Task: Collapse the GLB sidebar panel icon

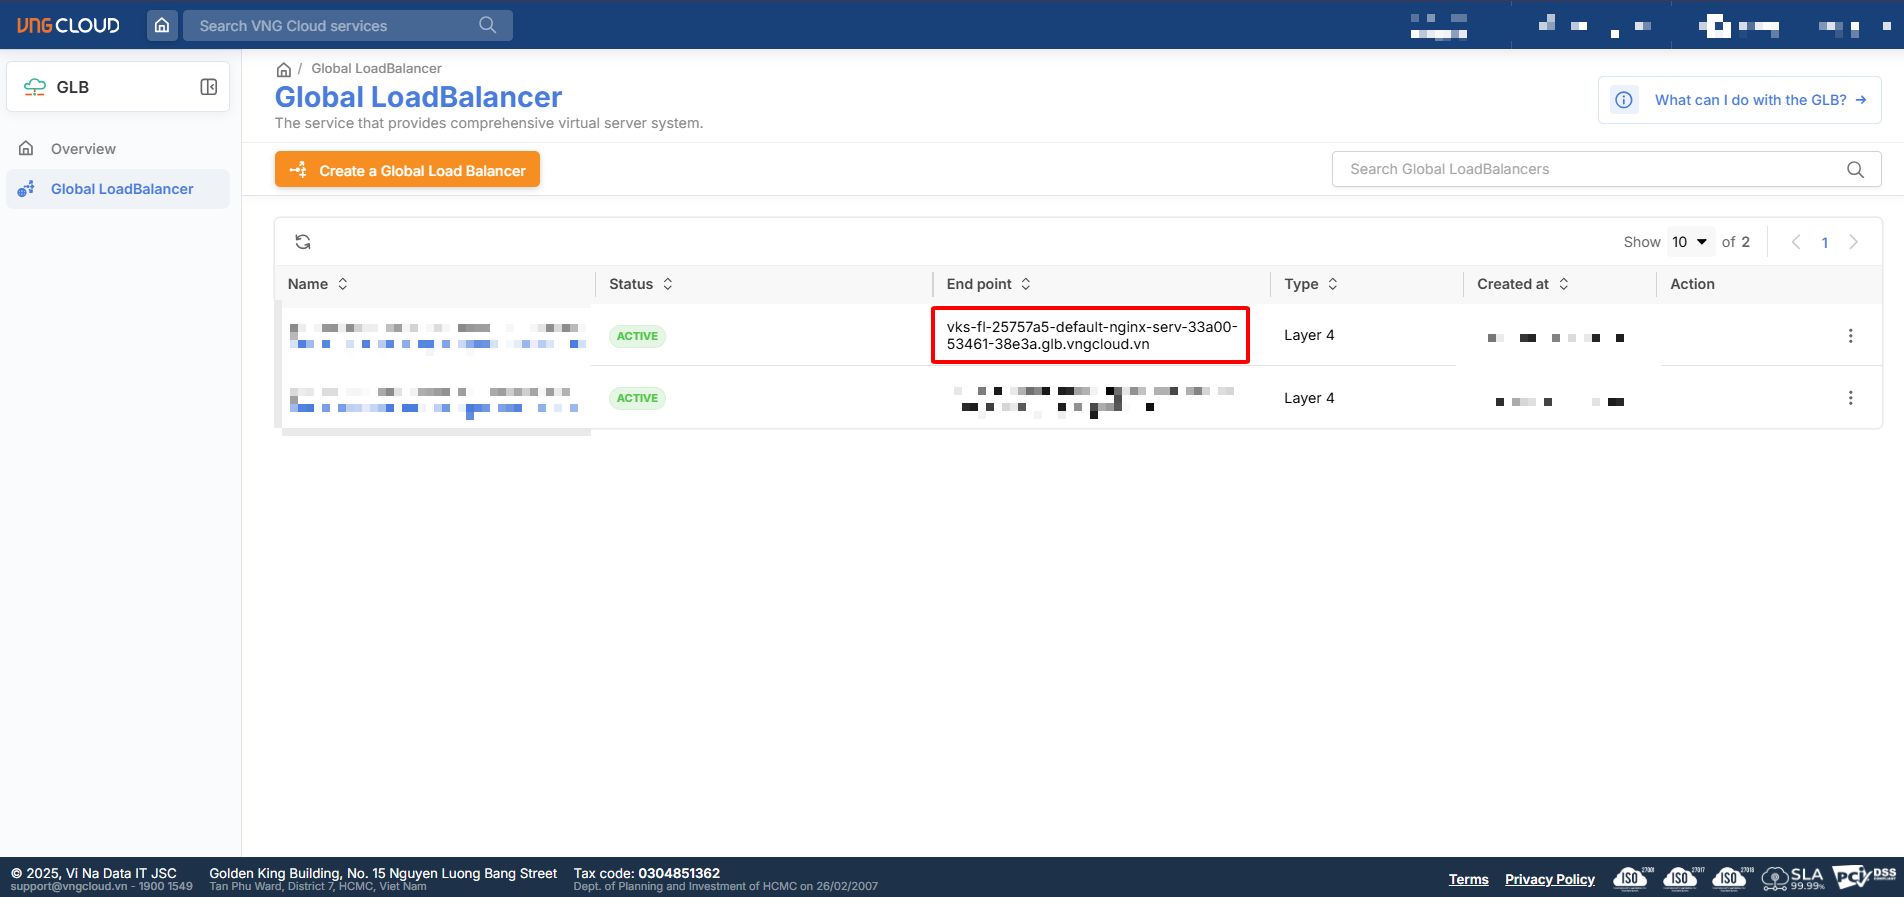Action: pos(209,87)
